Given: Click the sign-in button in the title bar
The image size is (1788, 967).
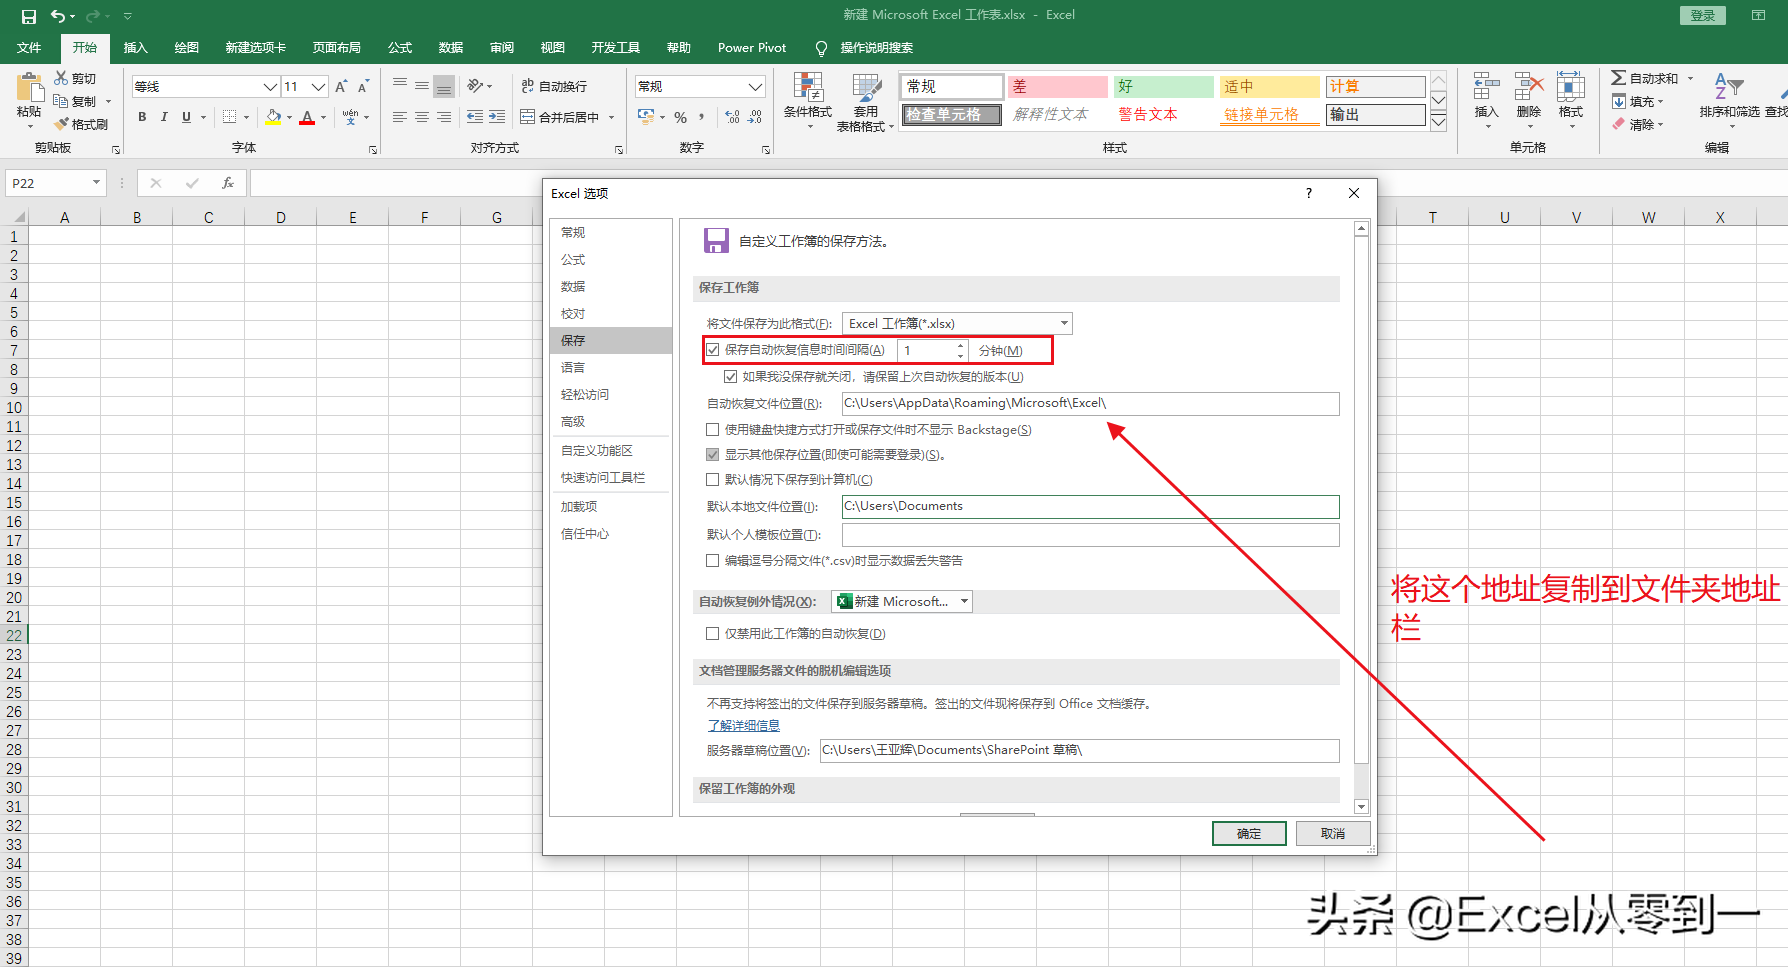Looking at the screenshot, I should click(1703, 15).
